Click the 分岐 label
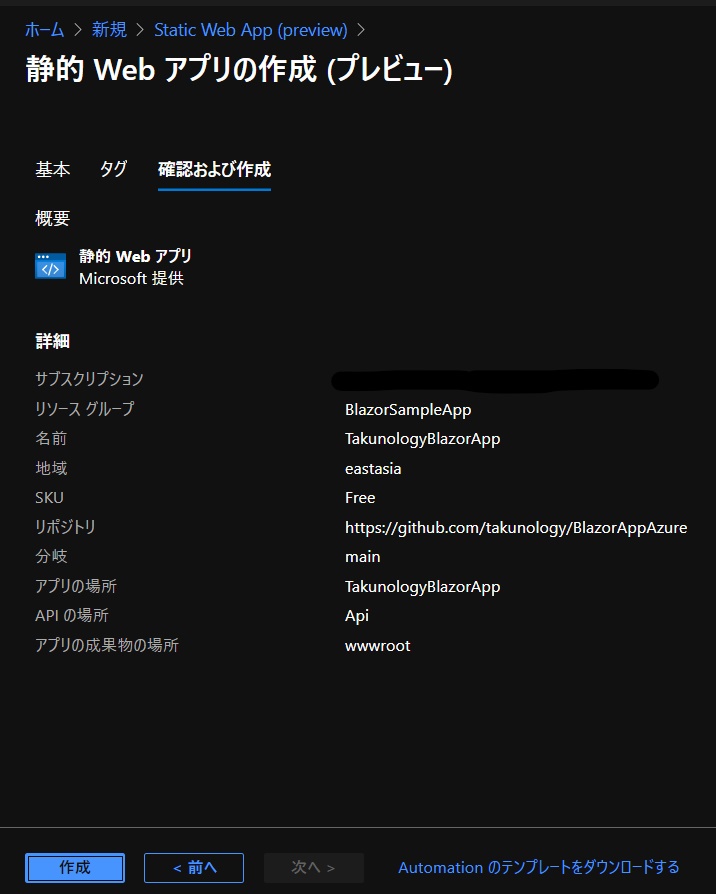This screenshot has width=716, height=894. (x=51, y=556)
